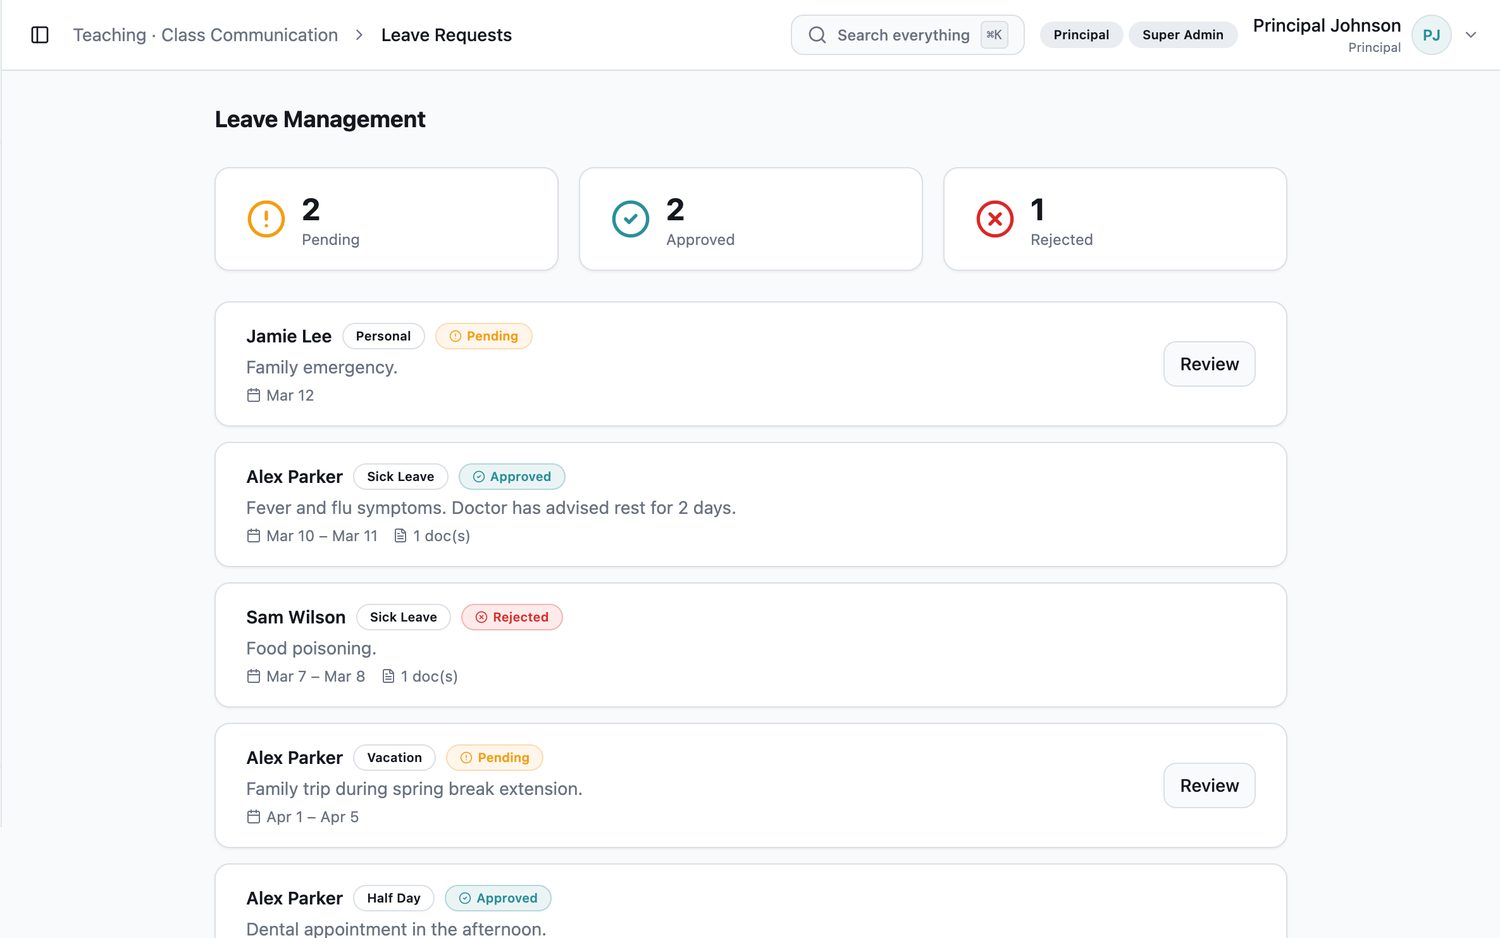The height and width of the screenshot is (938, 1500).
Task: Click the ⌘K shortcut badge
Action: point(994,35)
